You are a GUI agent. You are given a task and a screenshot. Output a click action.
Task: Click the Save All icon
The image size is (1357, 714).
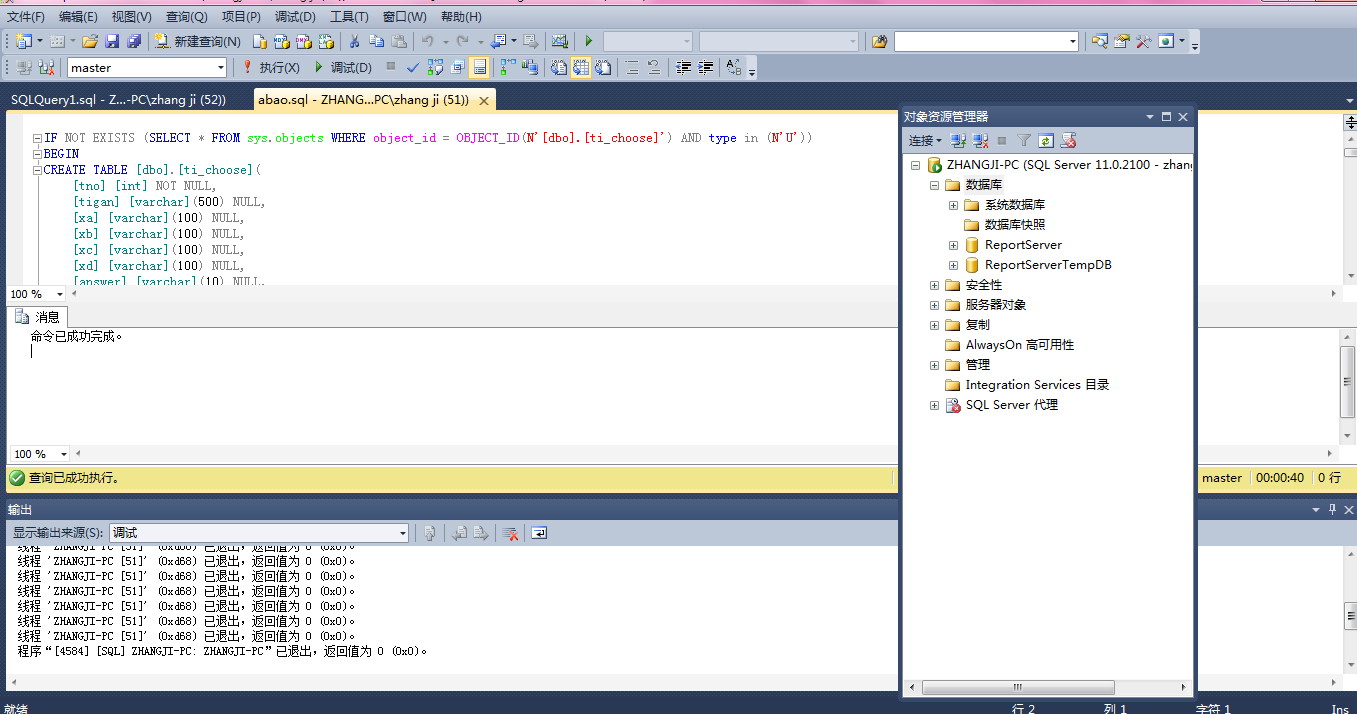tap(134, 41)
